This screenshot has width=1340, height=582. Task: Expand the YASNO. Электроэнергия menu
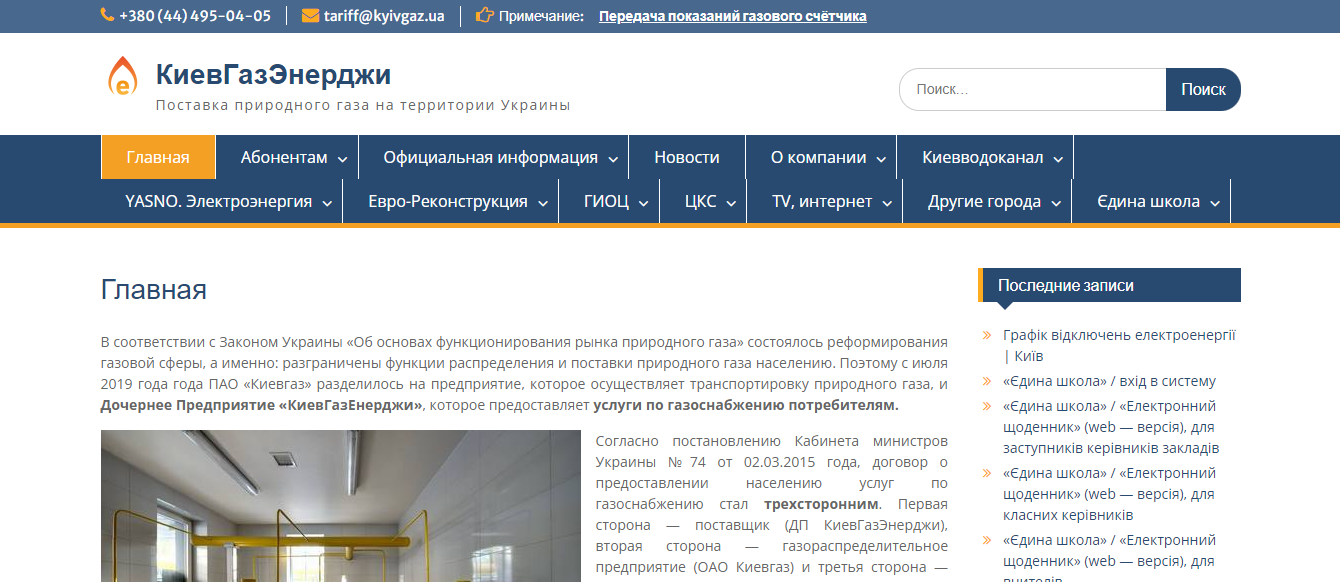(x=221, y=201)
